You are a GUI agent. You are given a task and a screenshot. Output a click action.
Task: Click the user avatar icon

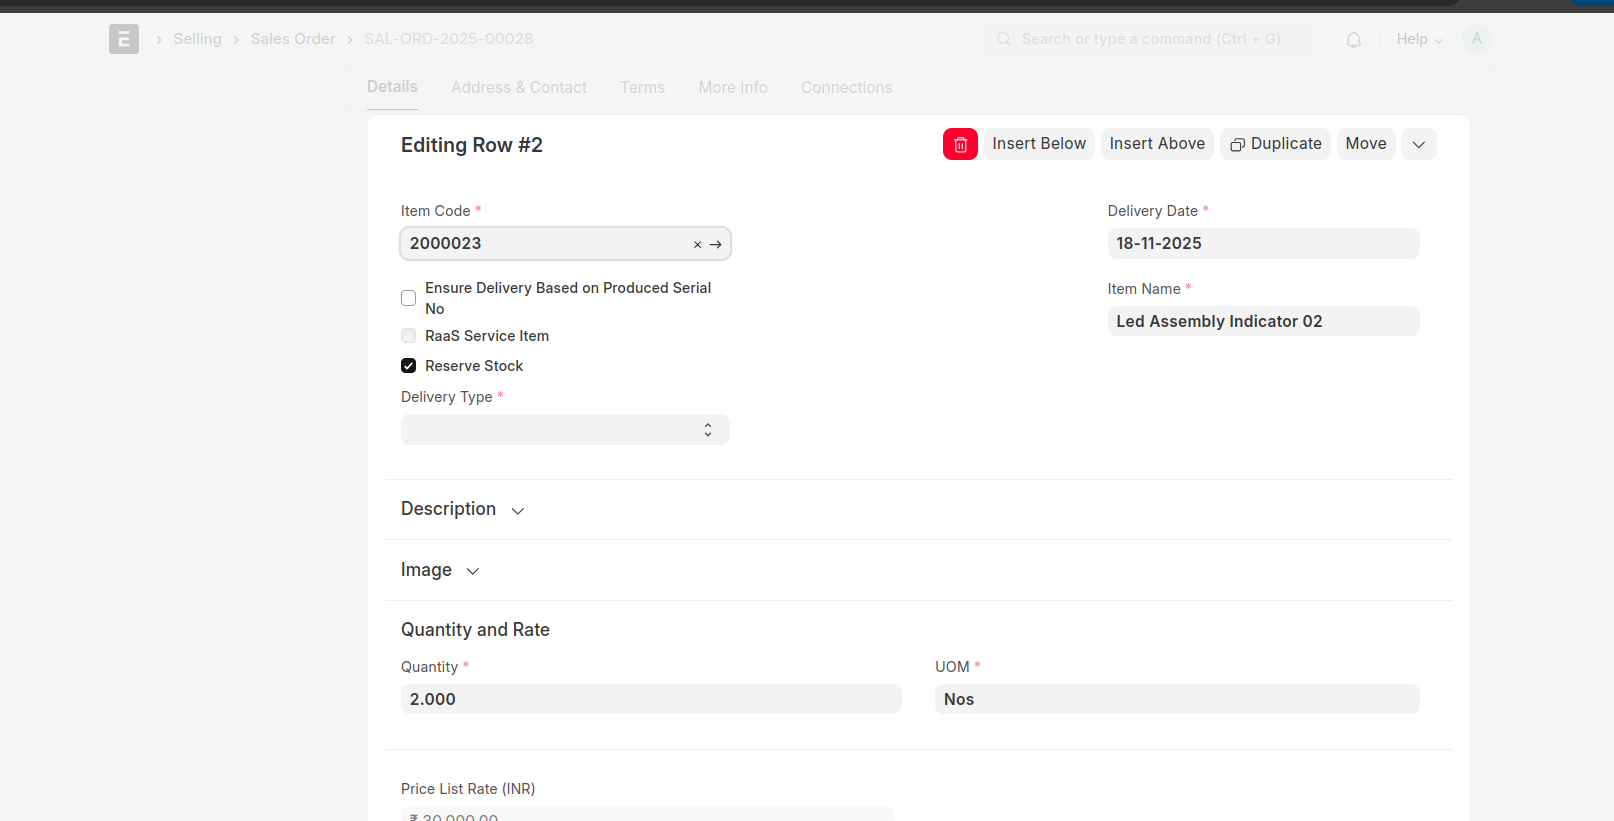(x=1476, y=39)
